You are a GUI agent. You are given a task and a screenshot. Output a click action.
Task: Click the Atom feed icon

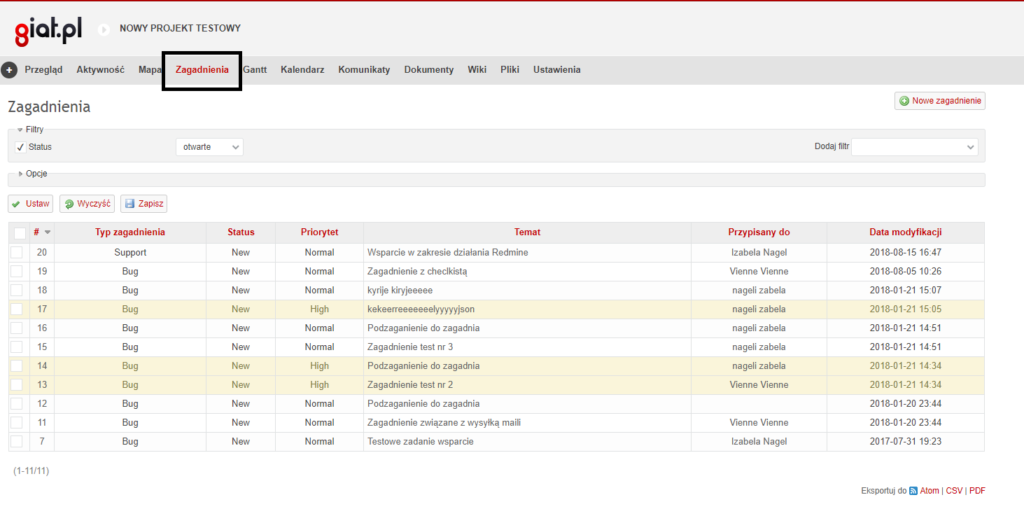pyautogui.click(x=914, y=491)
